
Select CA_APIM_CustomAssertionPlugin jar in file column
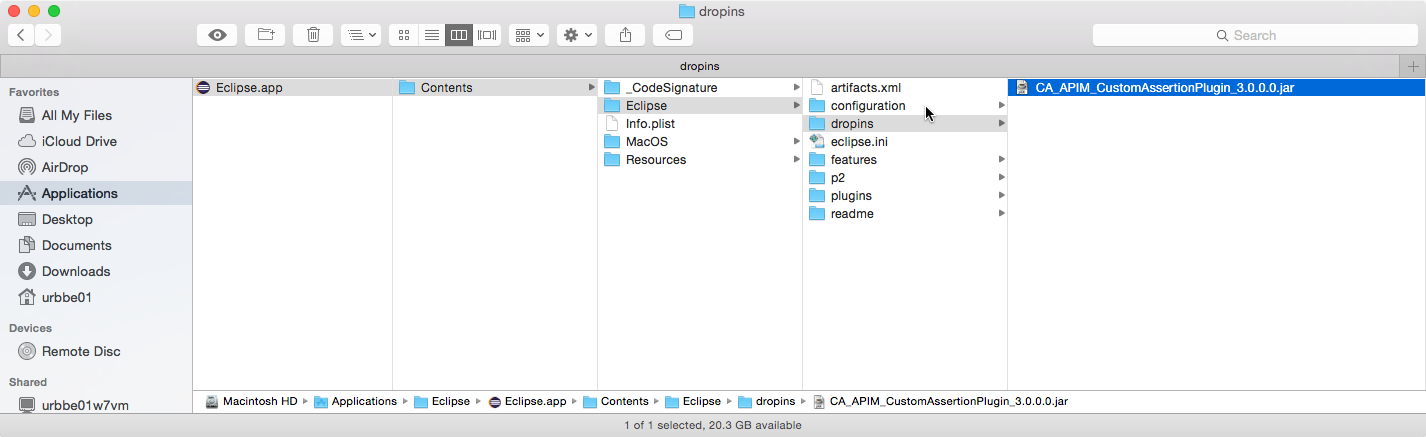pos(1217,87)
